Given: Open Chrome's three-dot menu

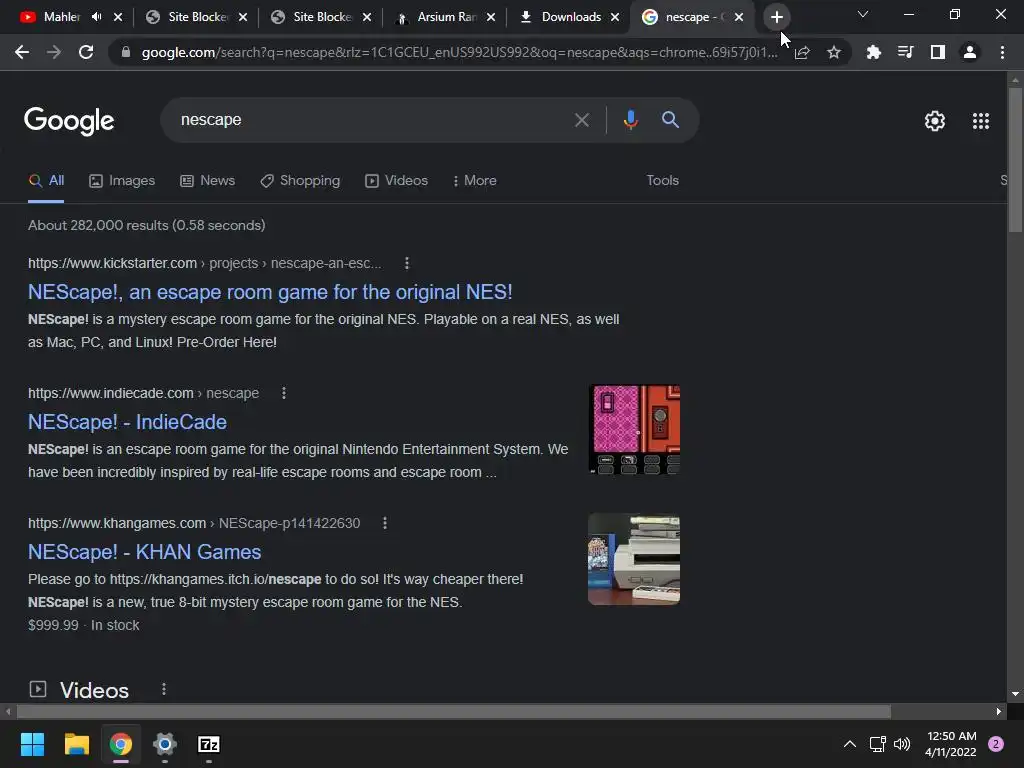Looking at the screenshot, I should tap(1002, 52).
